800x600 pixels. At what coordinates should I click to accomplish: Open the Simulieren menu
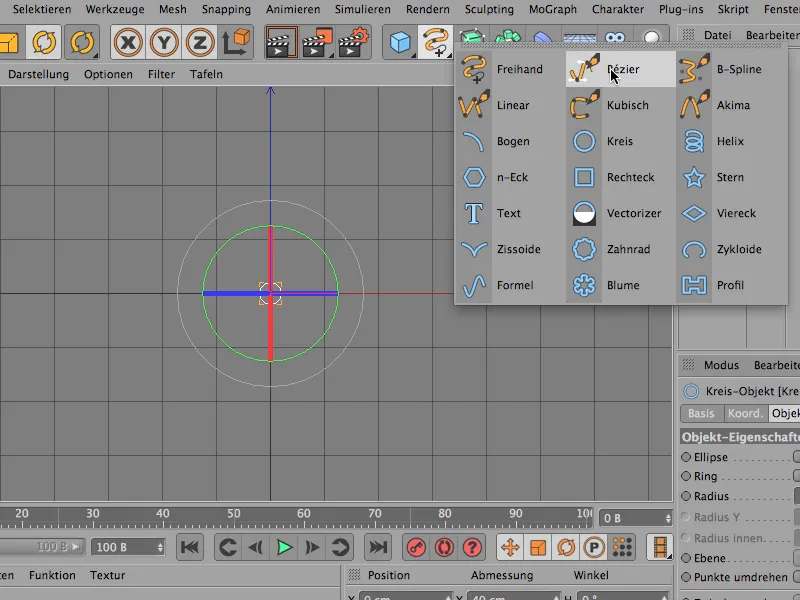[x=362, y=9]
